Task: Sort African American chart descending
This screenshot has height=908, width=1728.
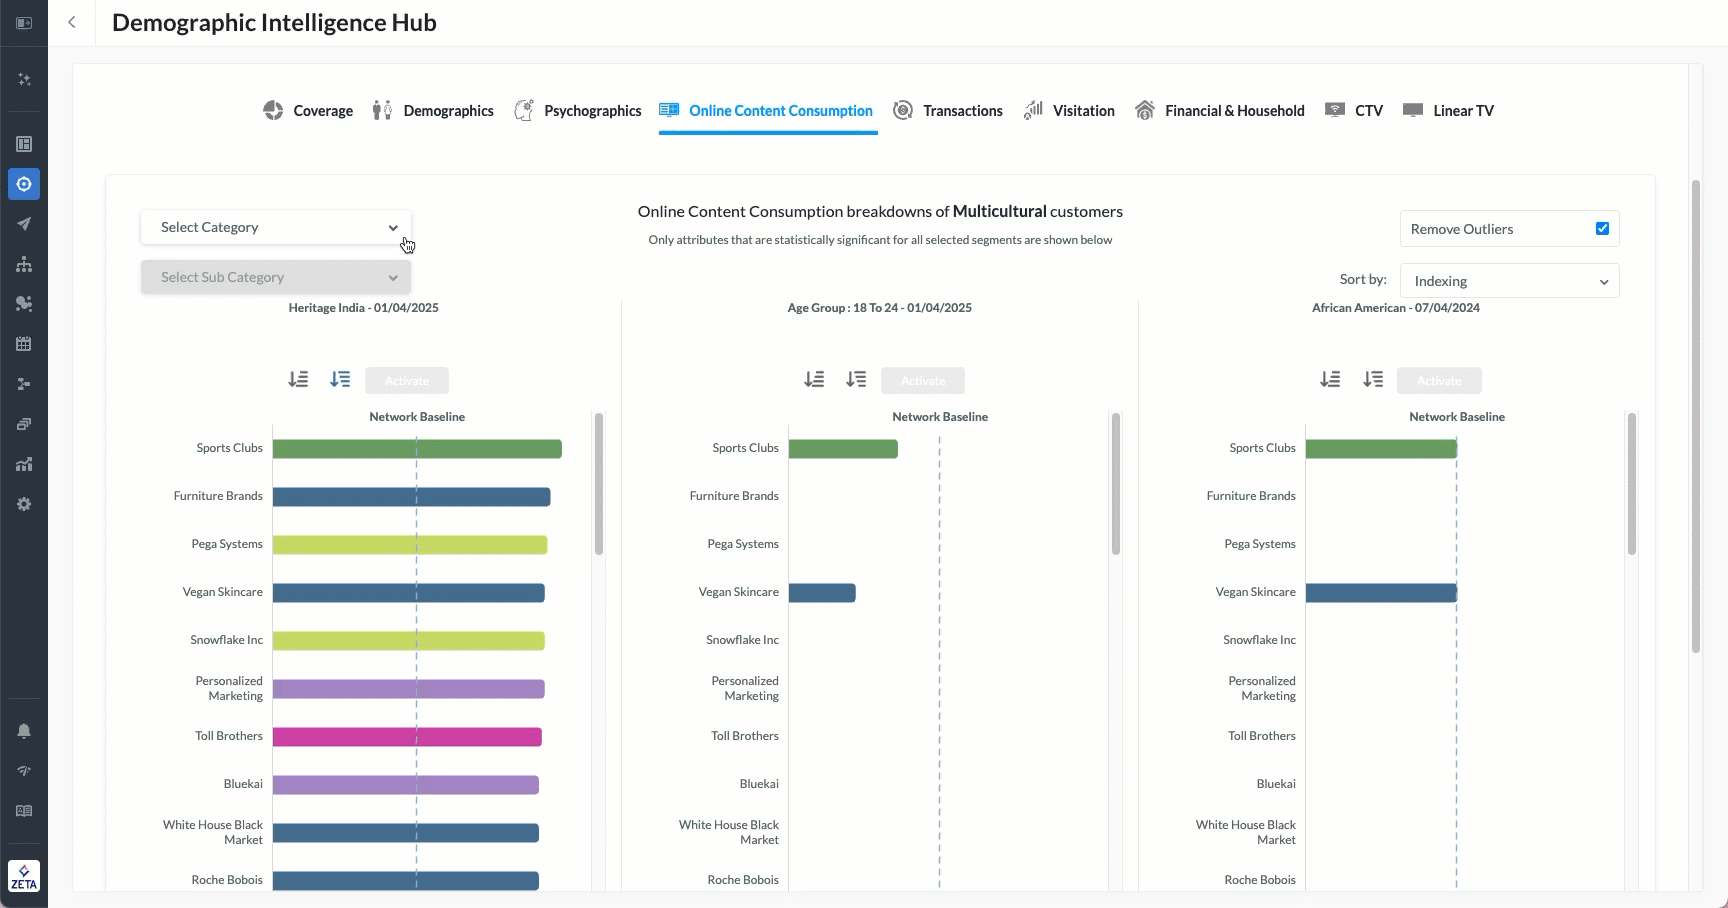Action: point(1373,380)
